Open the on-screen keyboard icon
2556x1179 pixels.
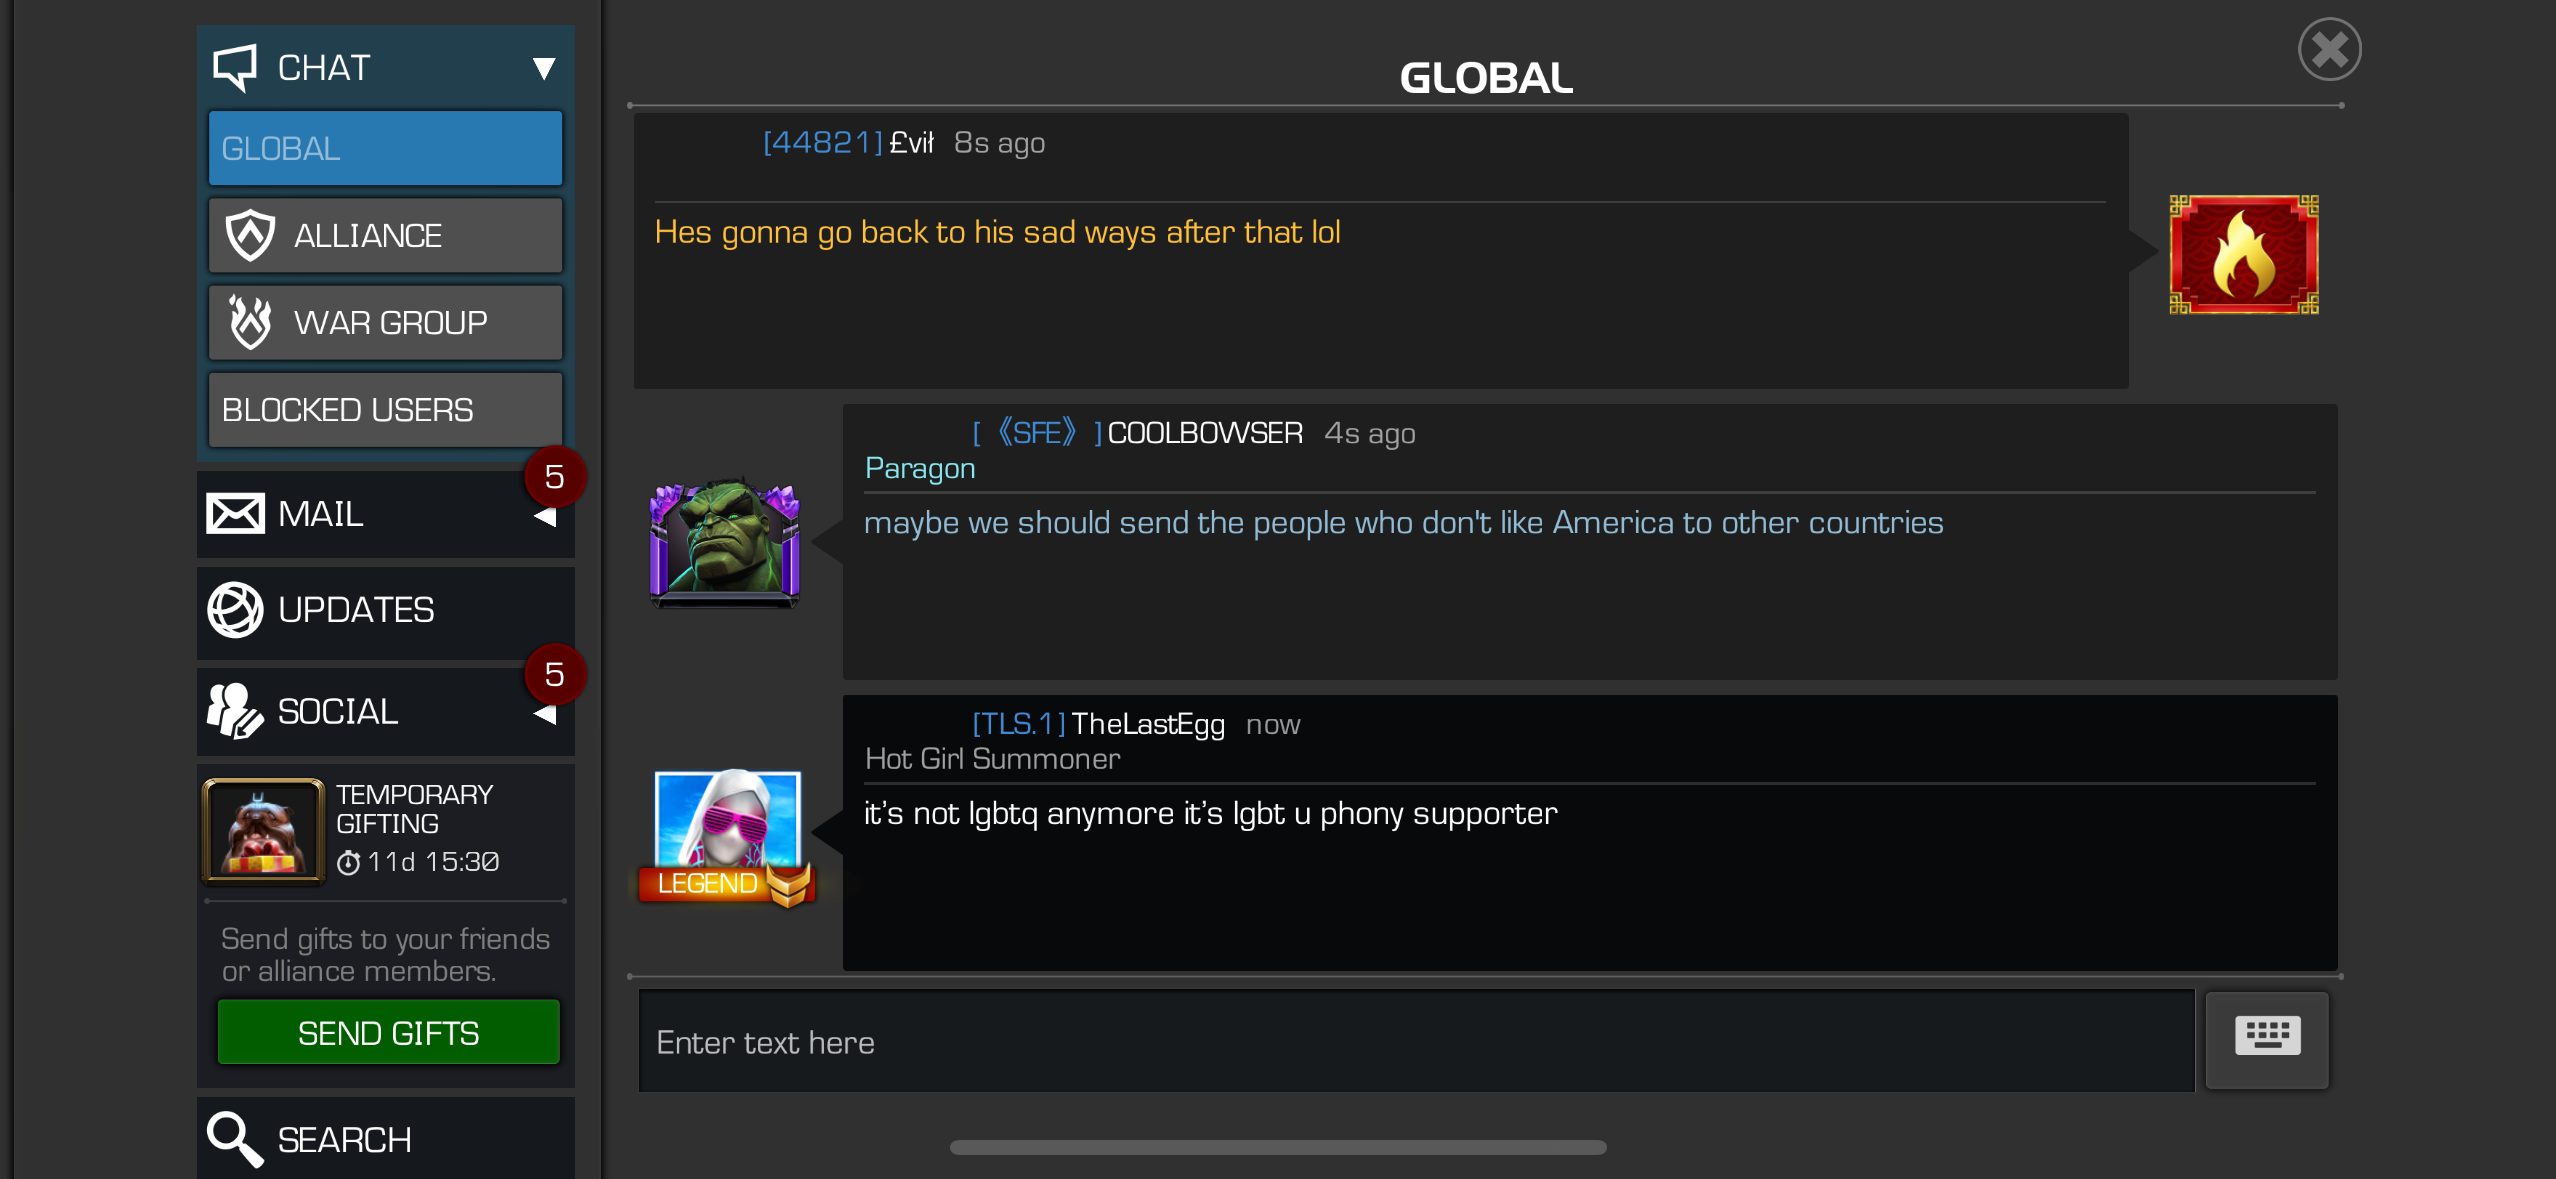point(2267,1039)
